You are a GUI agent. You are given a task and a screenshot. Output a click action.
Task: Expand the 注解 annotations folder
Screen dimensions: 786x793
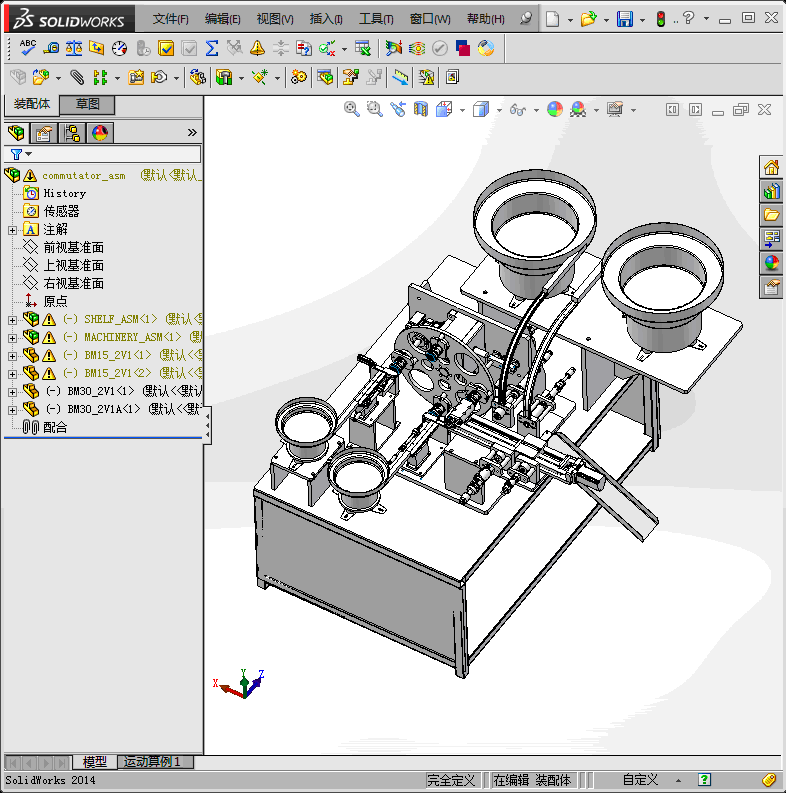[12, 230]
